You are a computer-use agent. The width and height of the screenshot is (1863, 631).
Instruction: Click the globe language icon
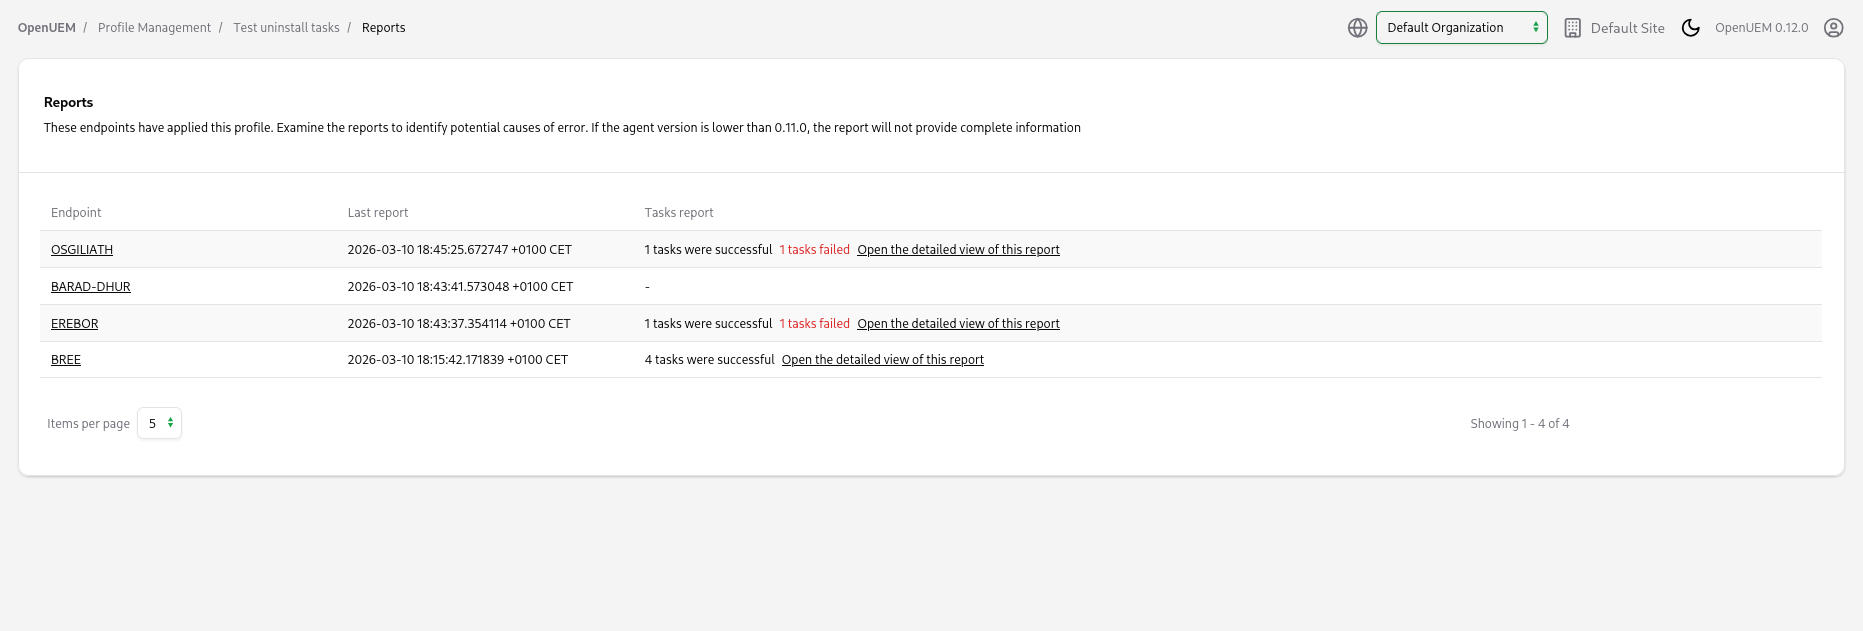point(1357,28)
